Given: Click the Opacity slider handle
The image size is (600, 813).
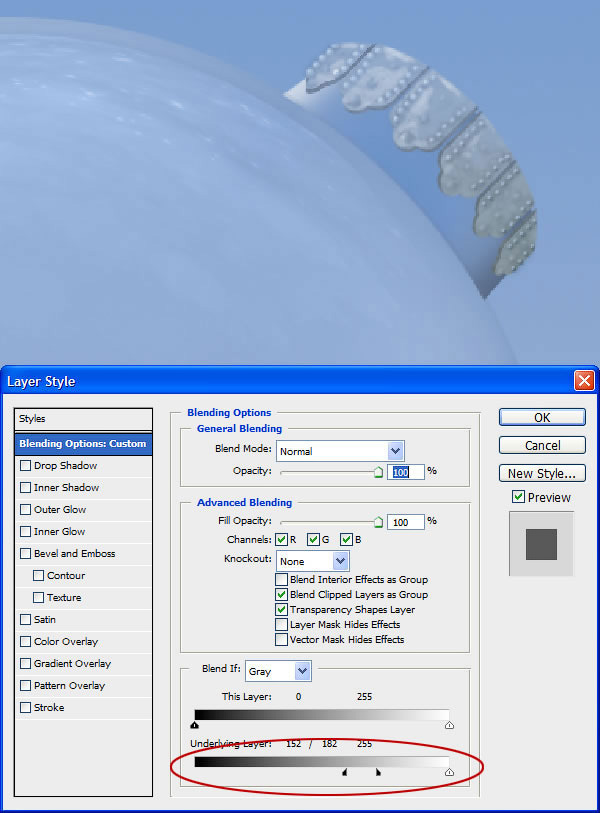Looking at the screenshot, I should click(379, 472).
